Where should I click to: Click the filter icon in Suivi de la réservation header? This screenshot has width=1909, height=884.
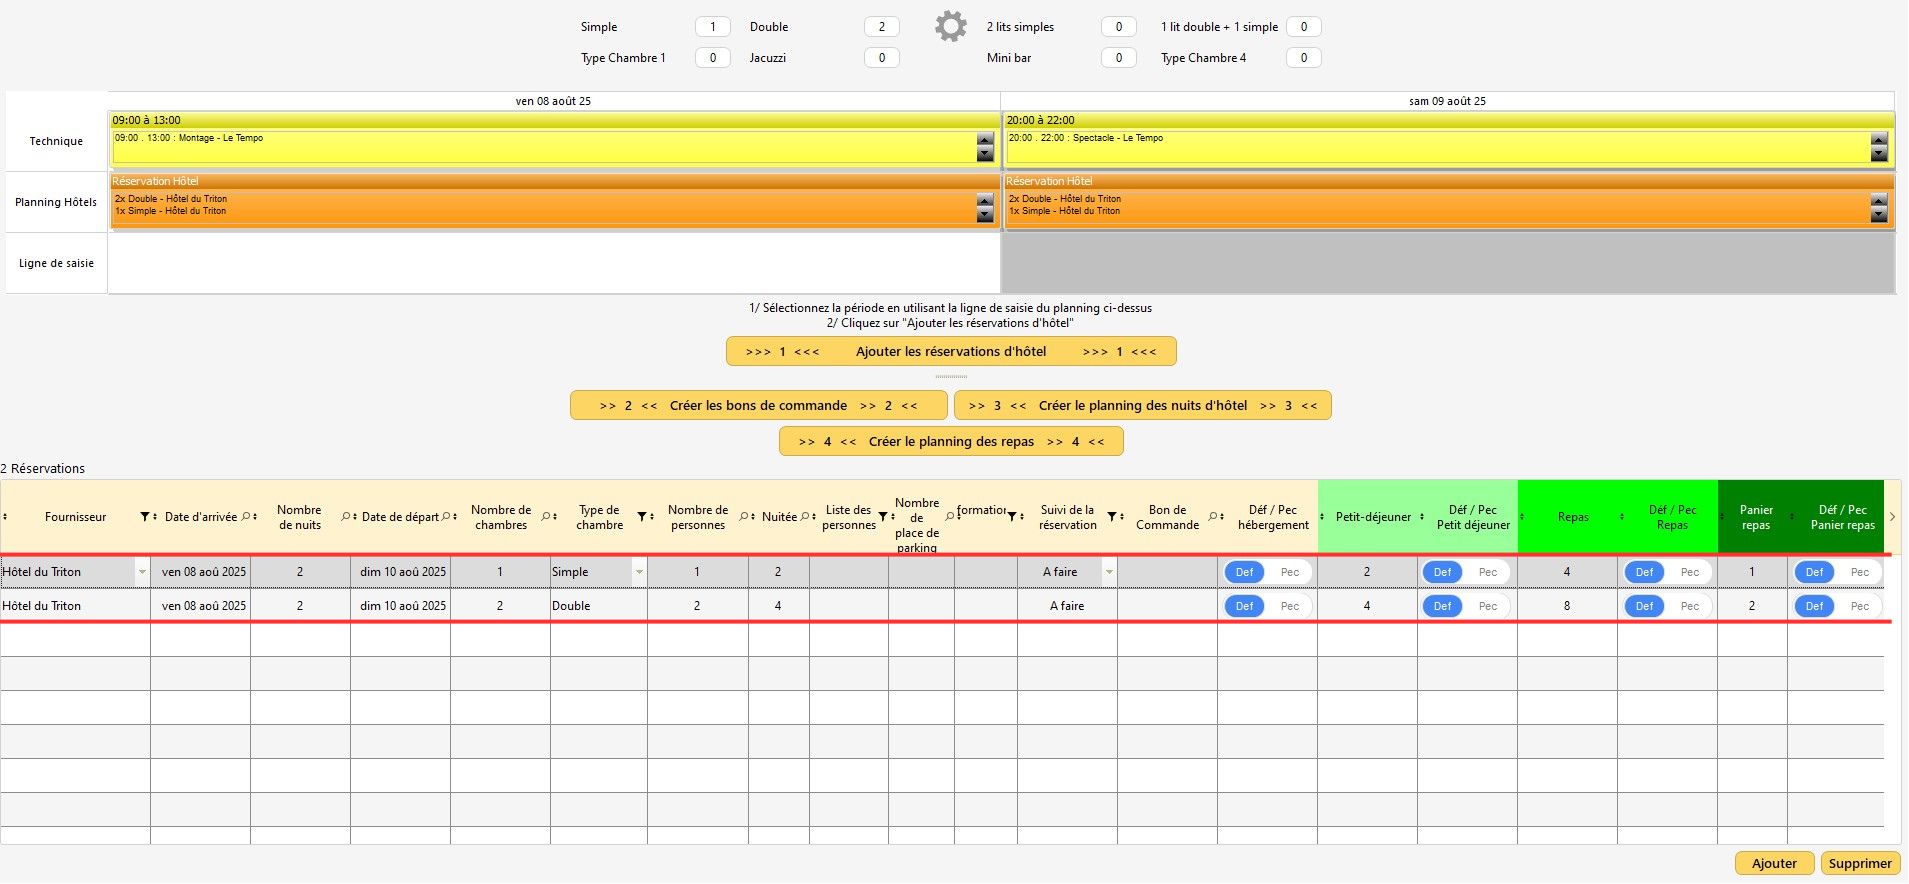[x=1112, y=517]
